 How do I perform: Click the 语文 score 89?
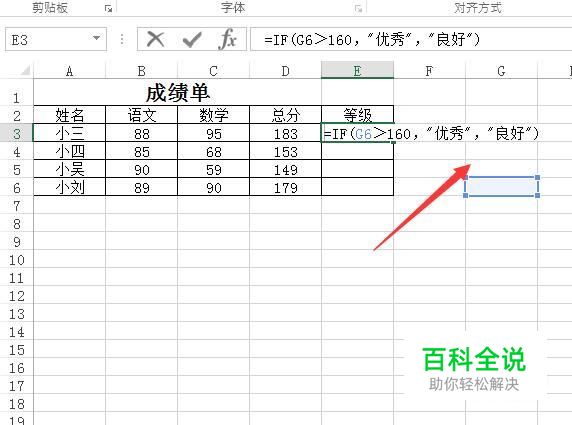[x=141, y=187]
